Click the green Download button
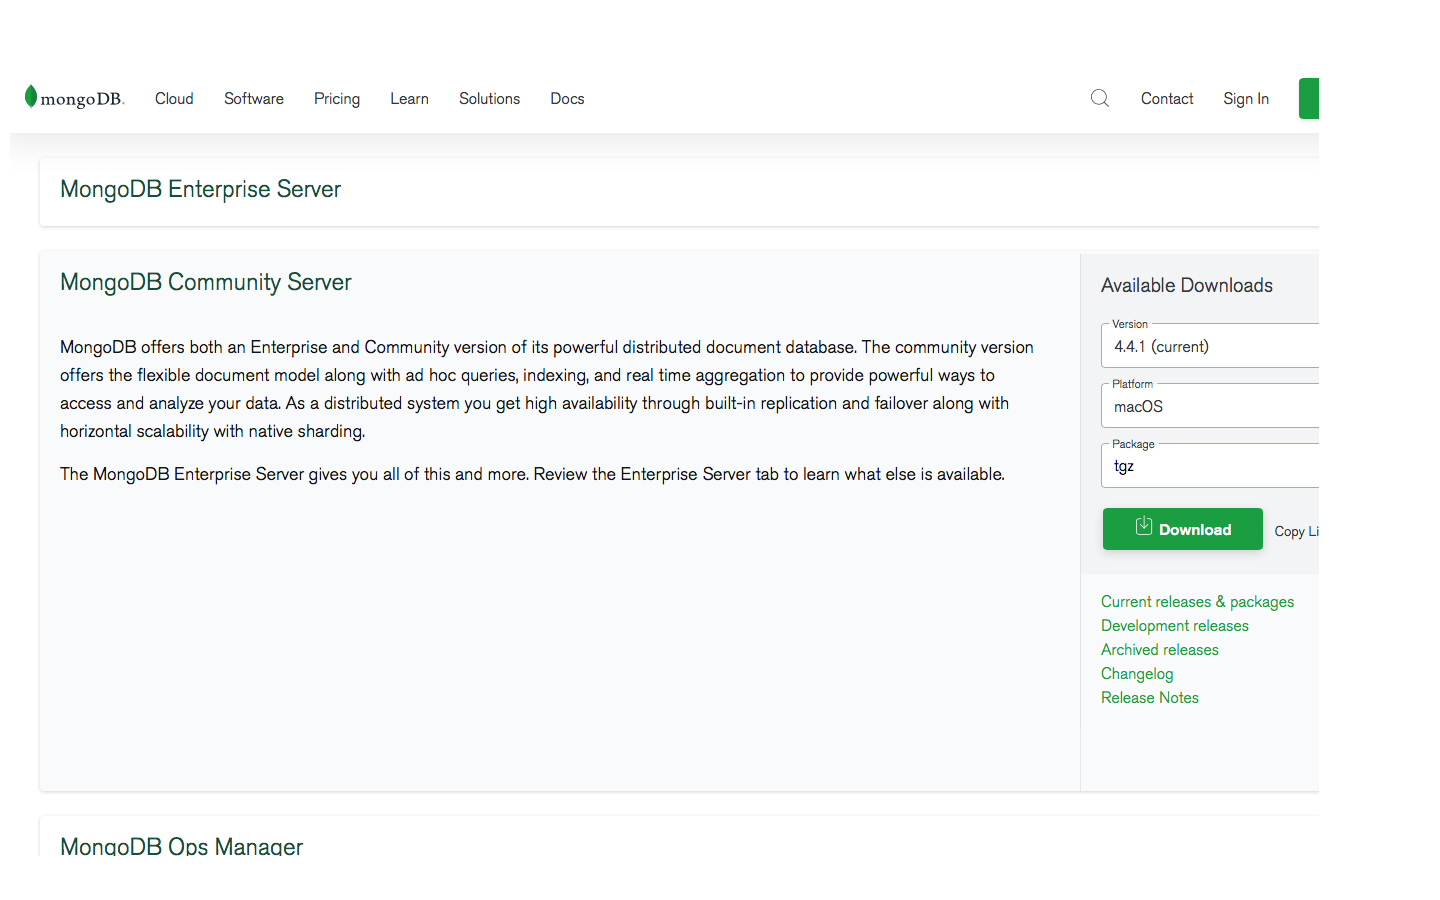1440x900 pixels. point(1183,529)
